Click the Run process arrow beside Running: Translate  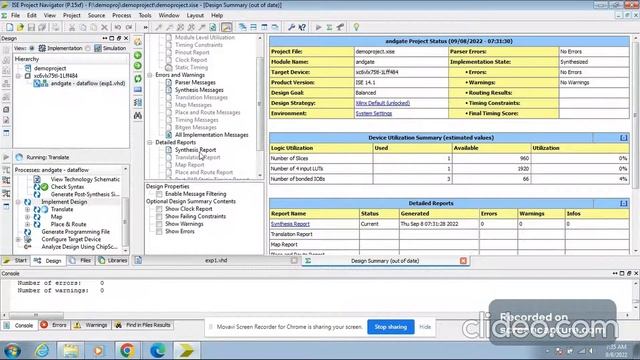coord(6,157)
